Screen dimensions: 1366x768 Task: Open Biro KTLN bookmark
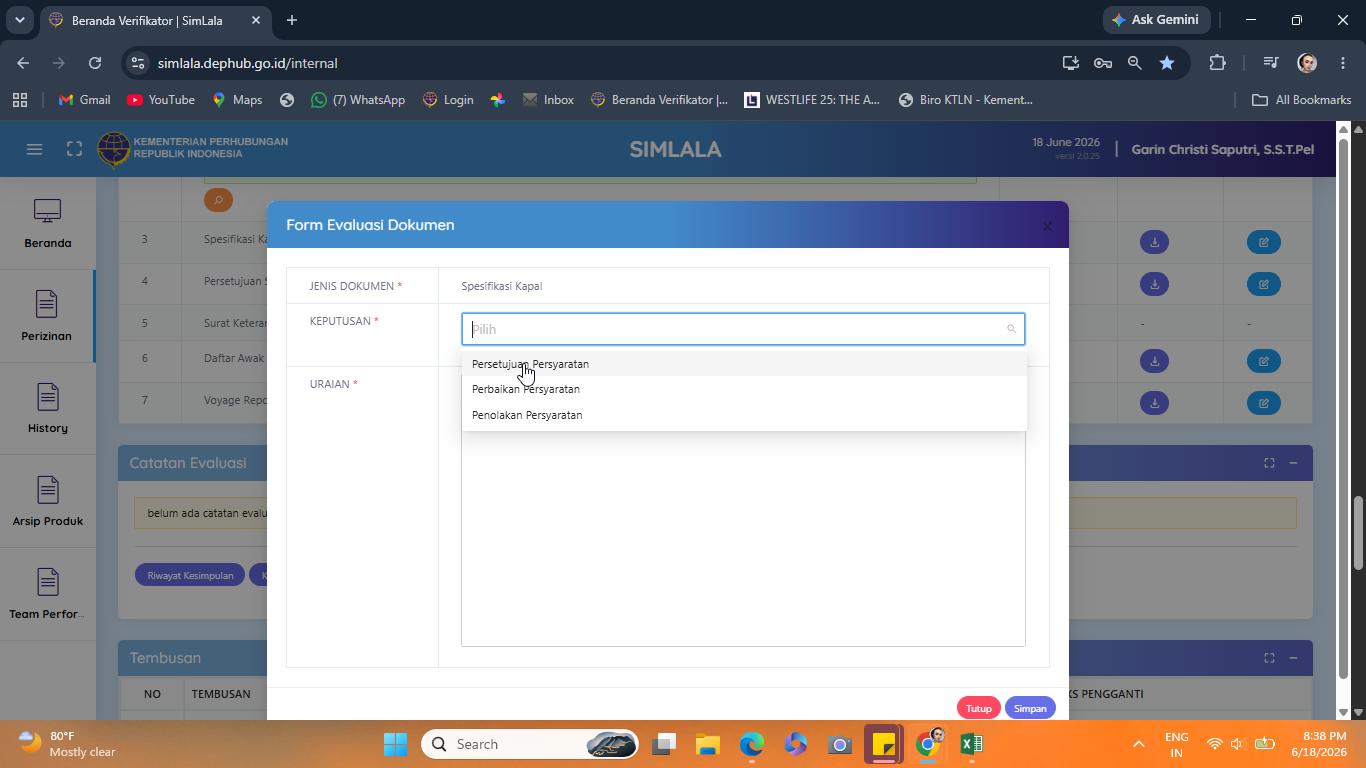(965, 100)
